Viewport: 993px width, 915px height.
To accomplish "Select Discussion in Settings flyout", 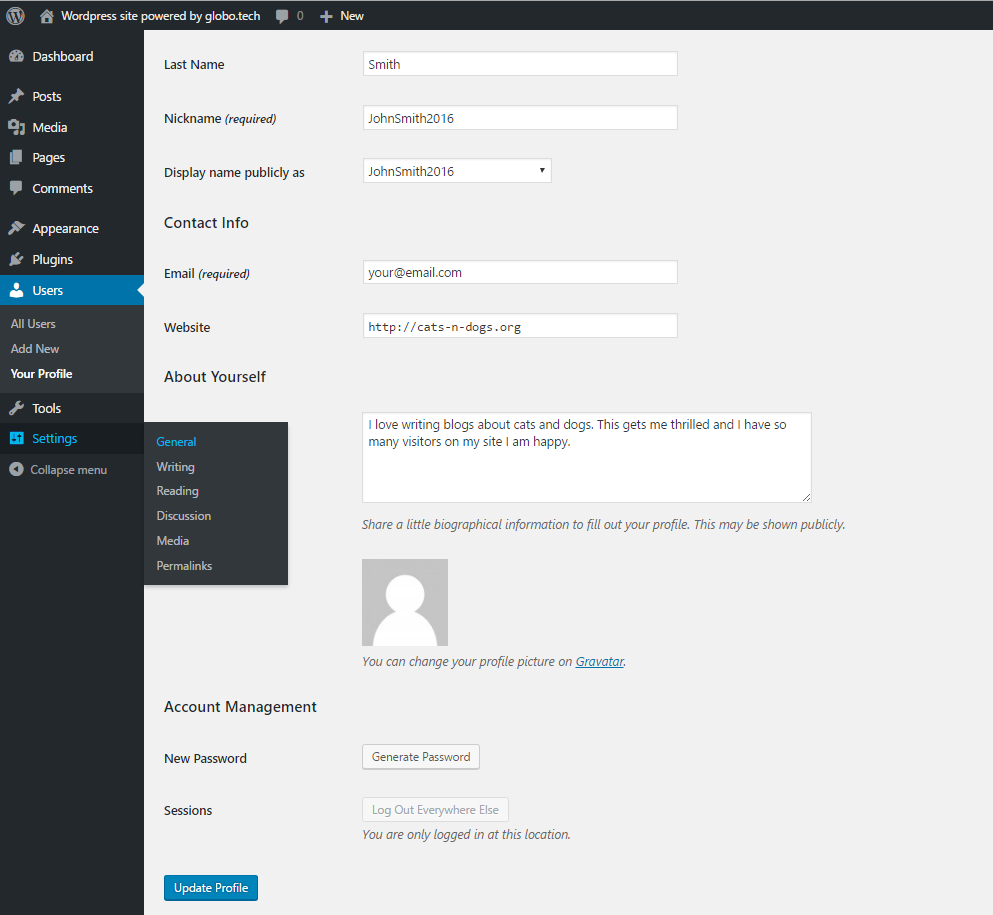I will click(184, 516).
